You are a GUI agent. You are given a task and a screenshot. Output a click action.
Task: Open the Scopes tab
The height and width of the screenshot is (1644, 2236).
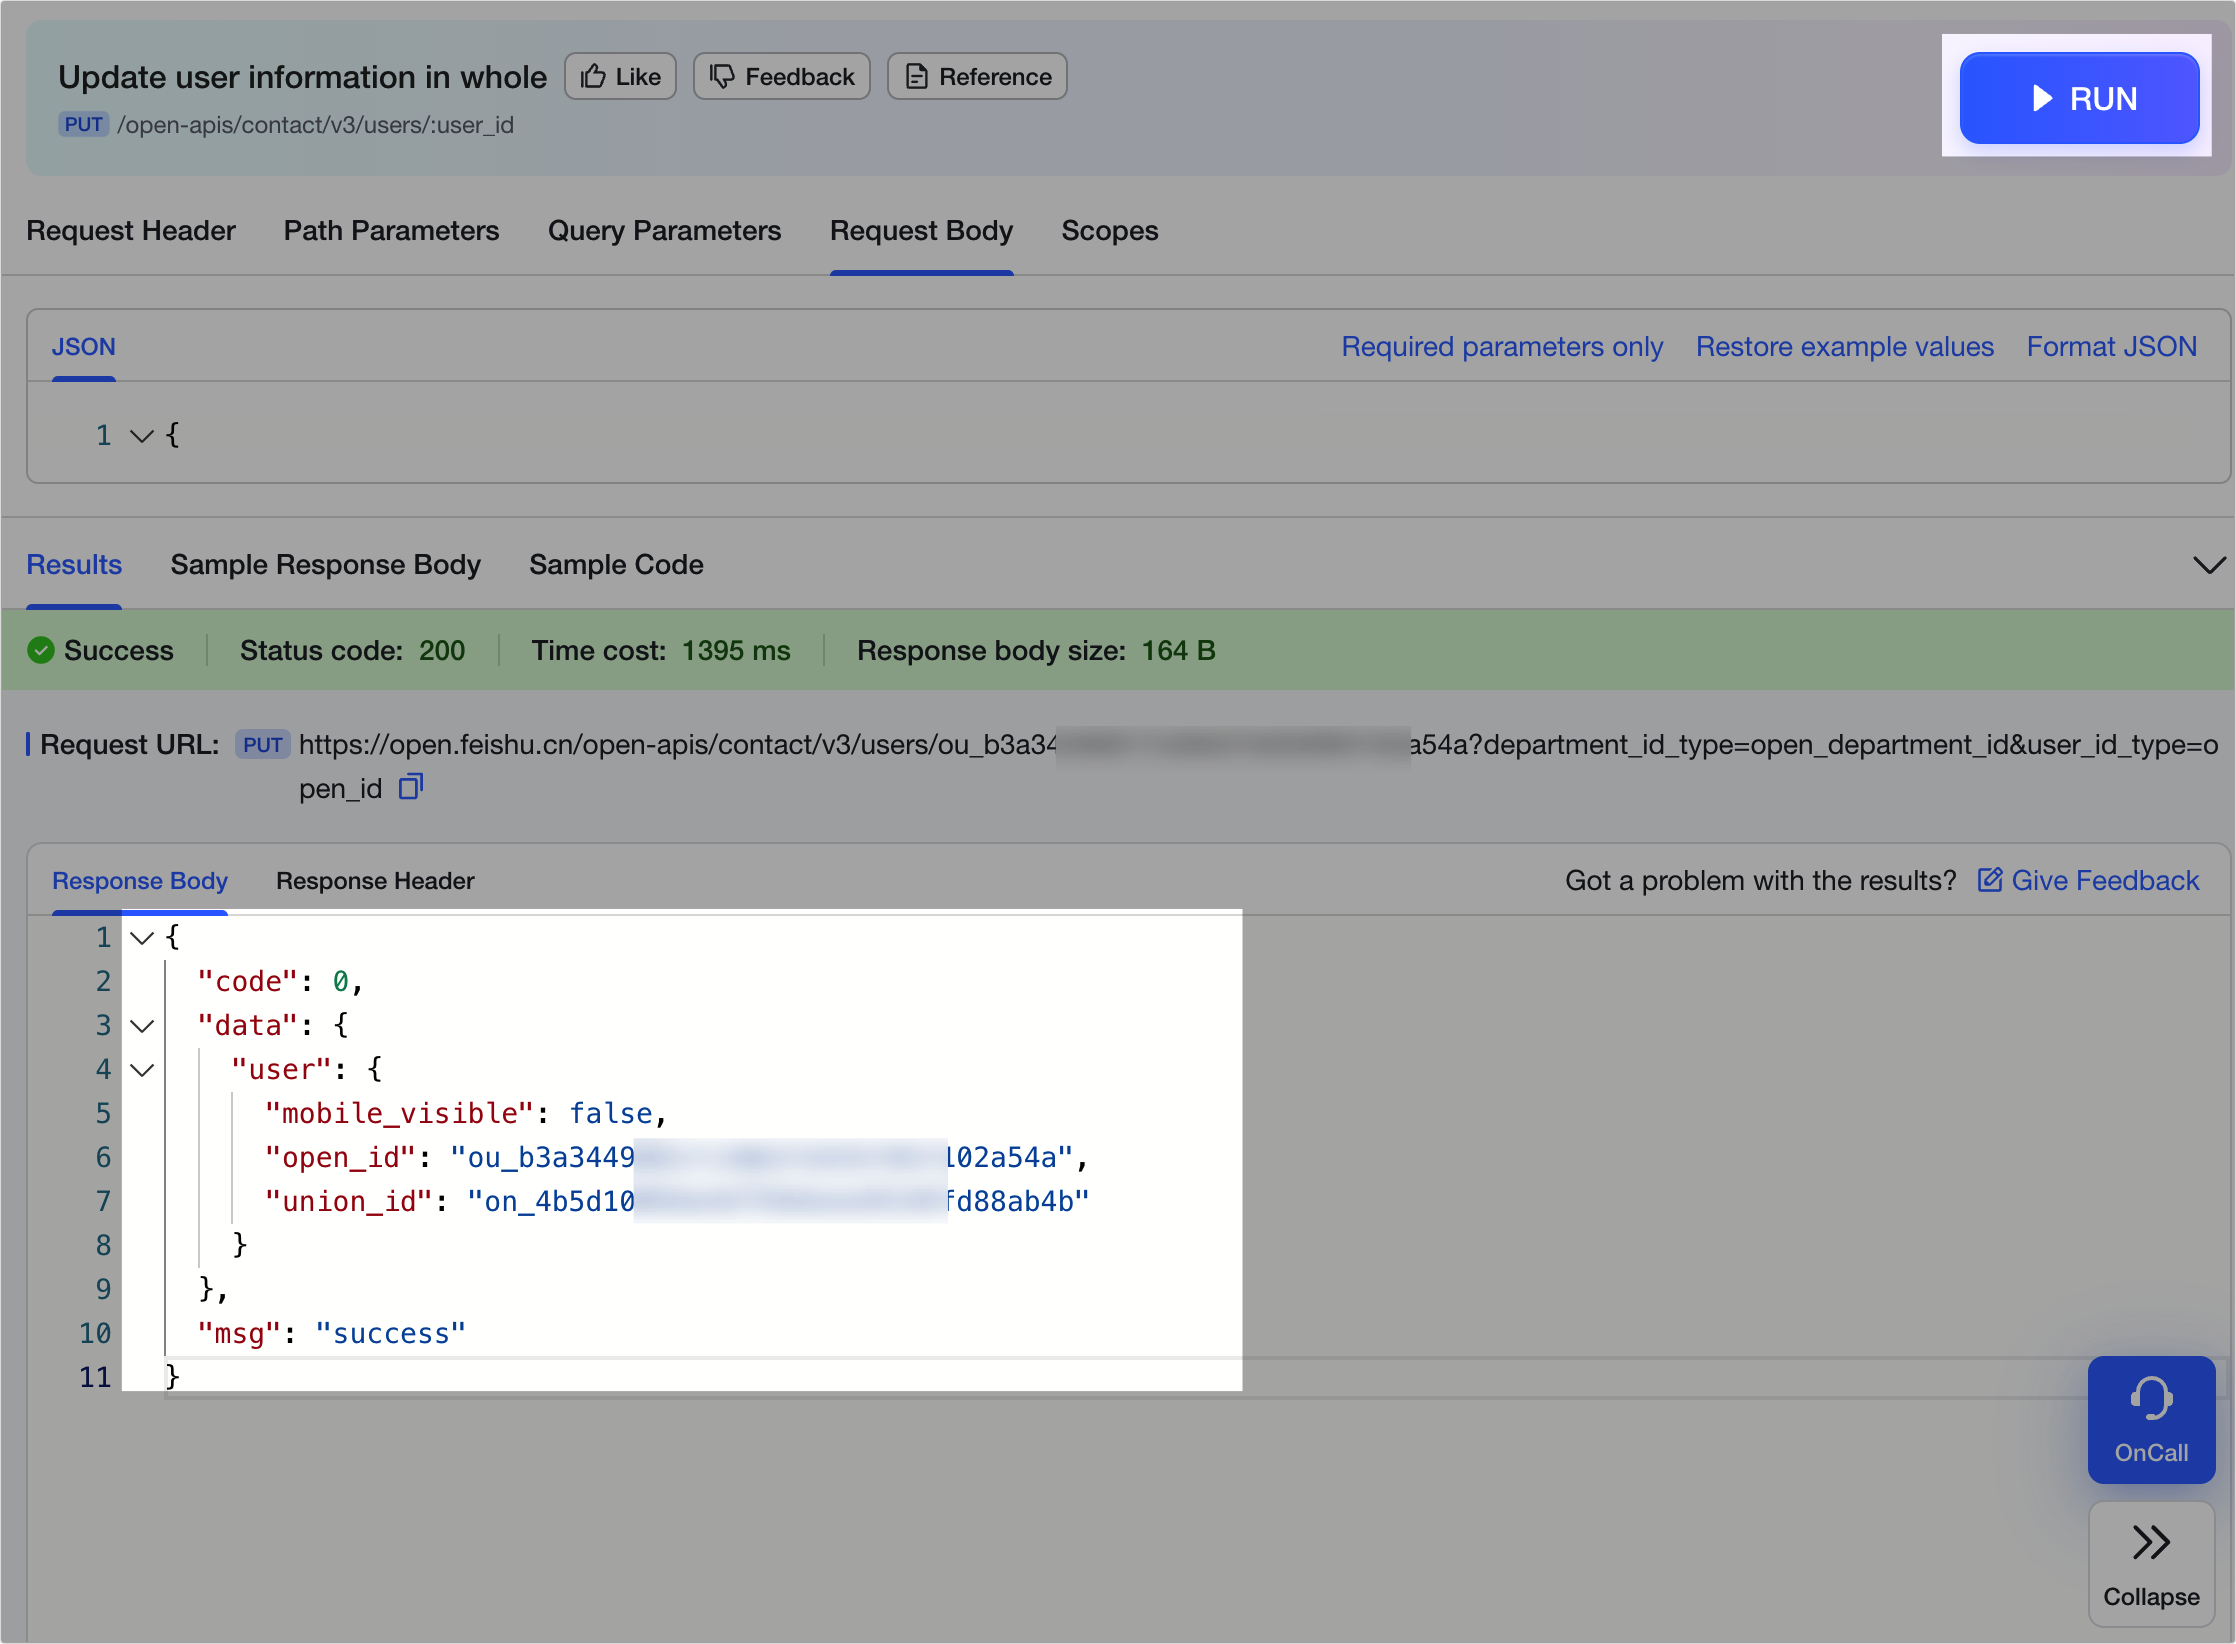click(1109, 231)
